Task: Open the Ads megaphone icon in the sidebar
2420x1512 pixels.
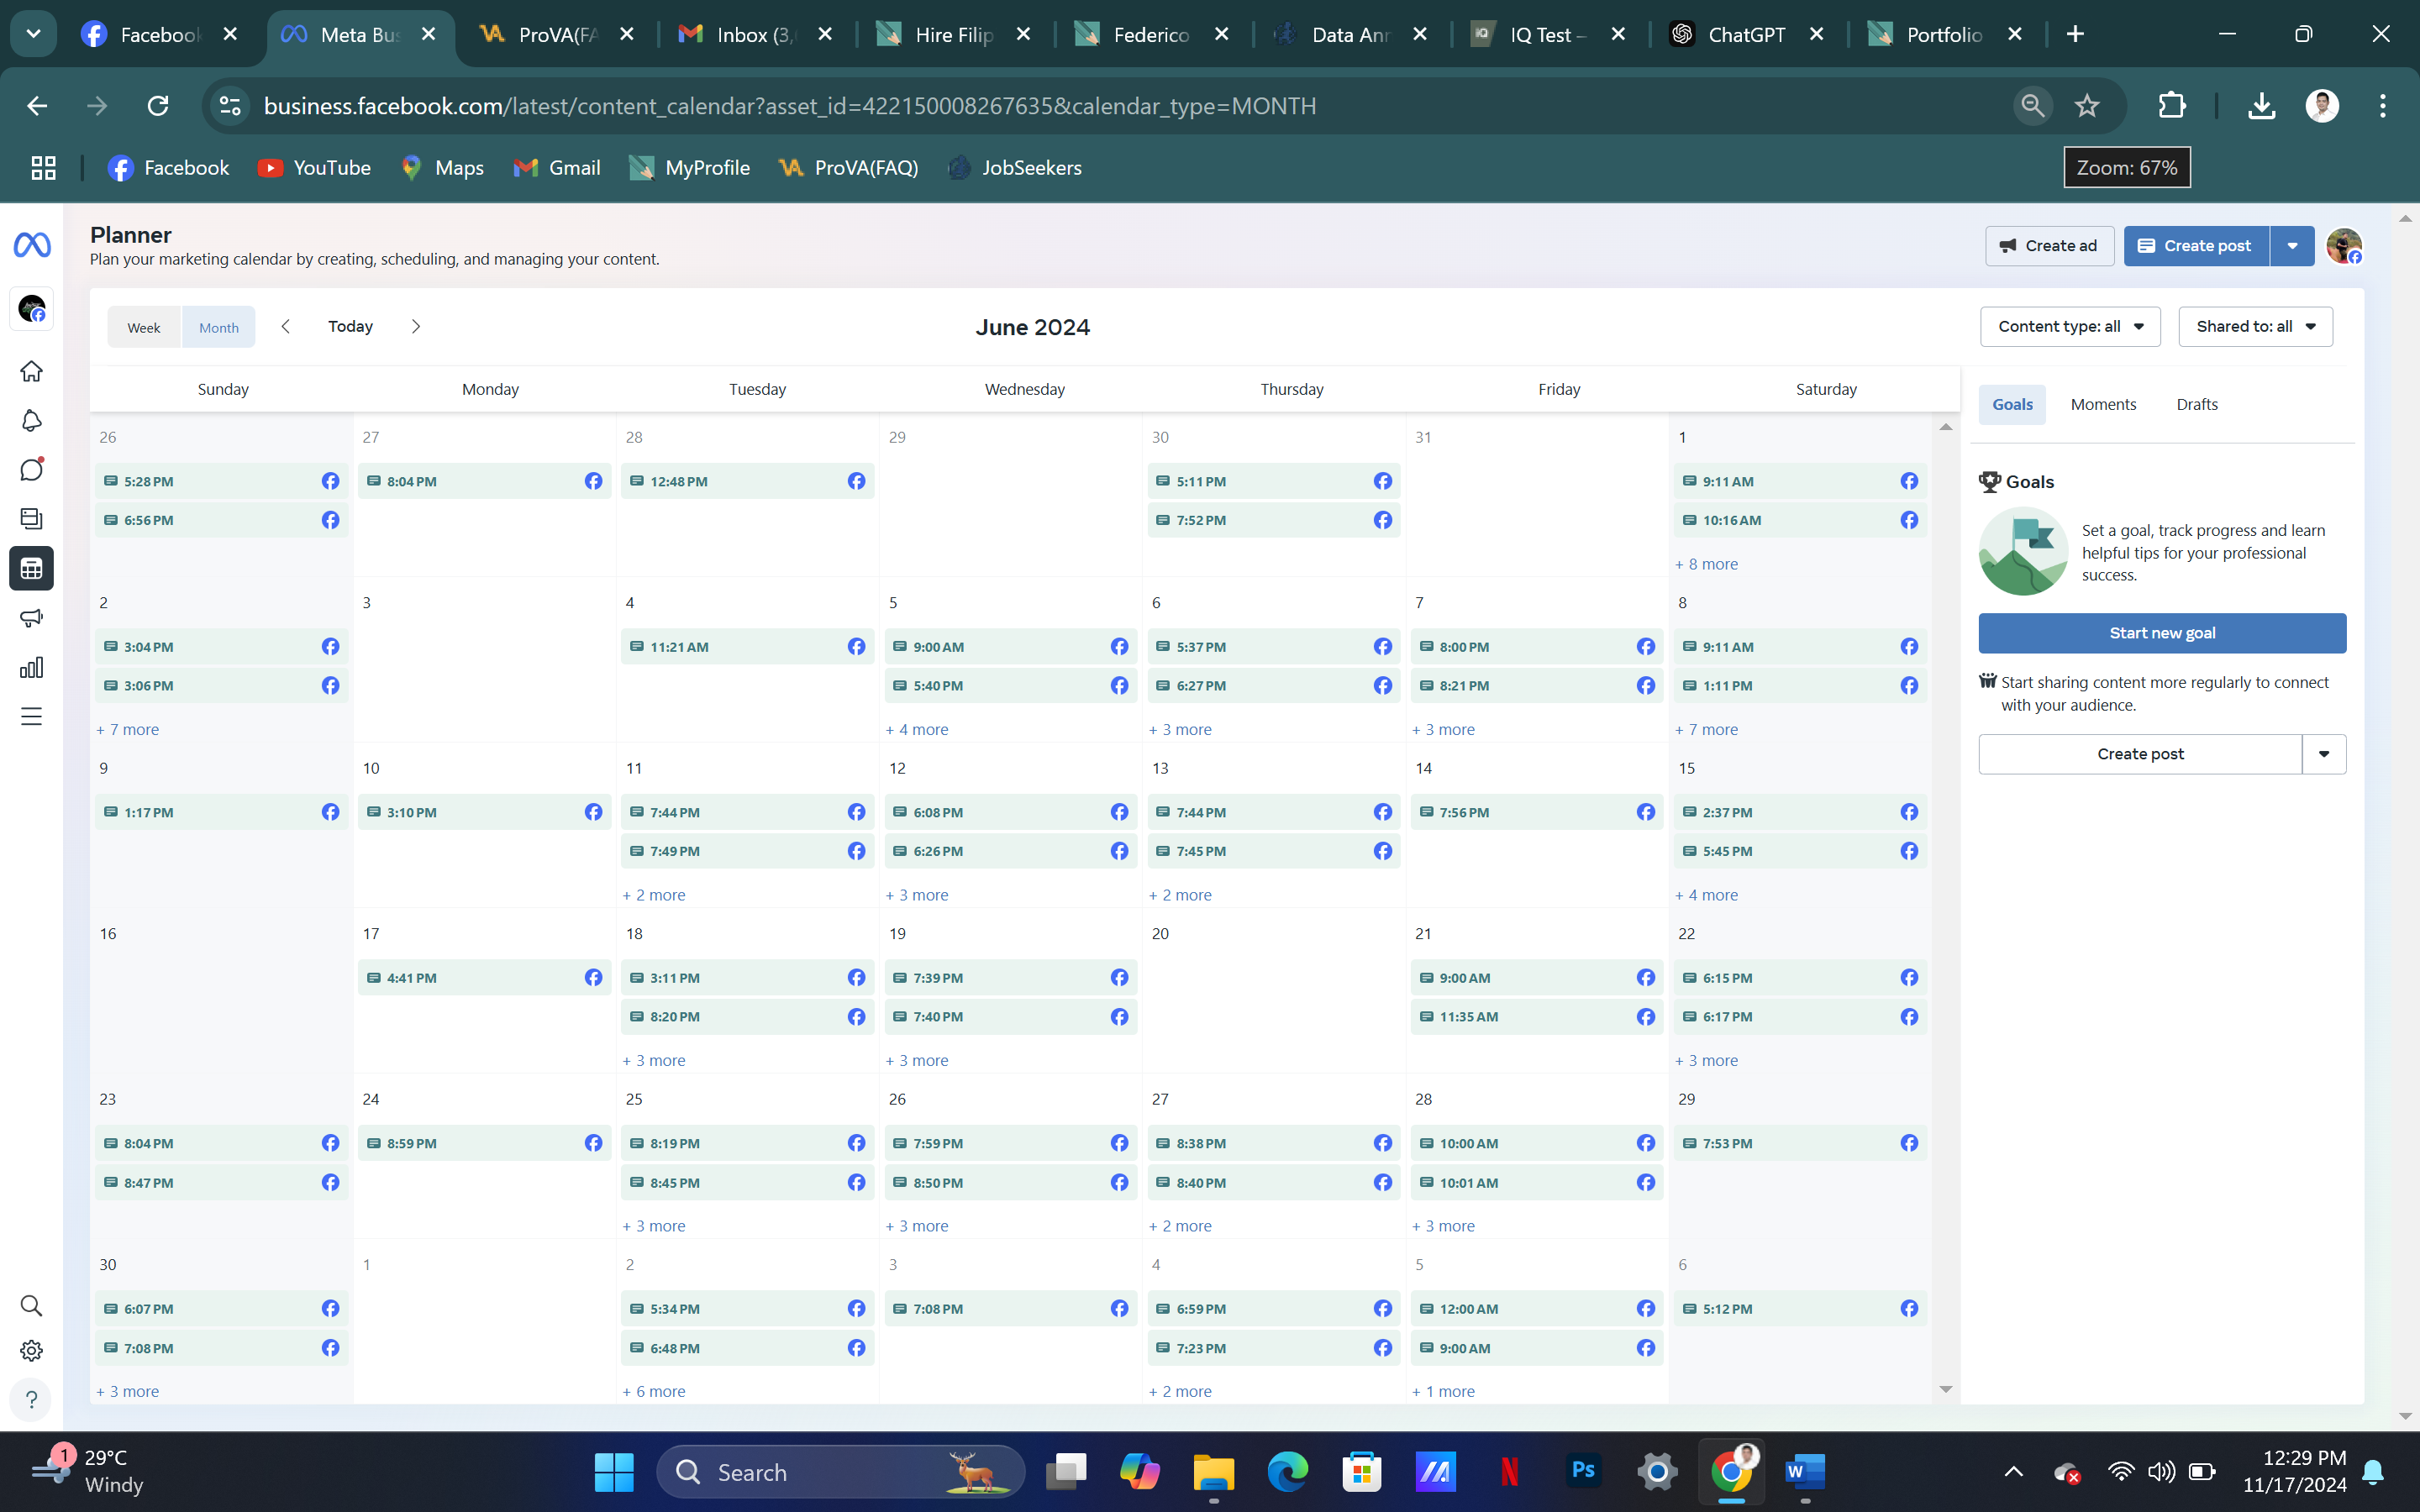Action: click(31, 618)
